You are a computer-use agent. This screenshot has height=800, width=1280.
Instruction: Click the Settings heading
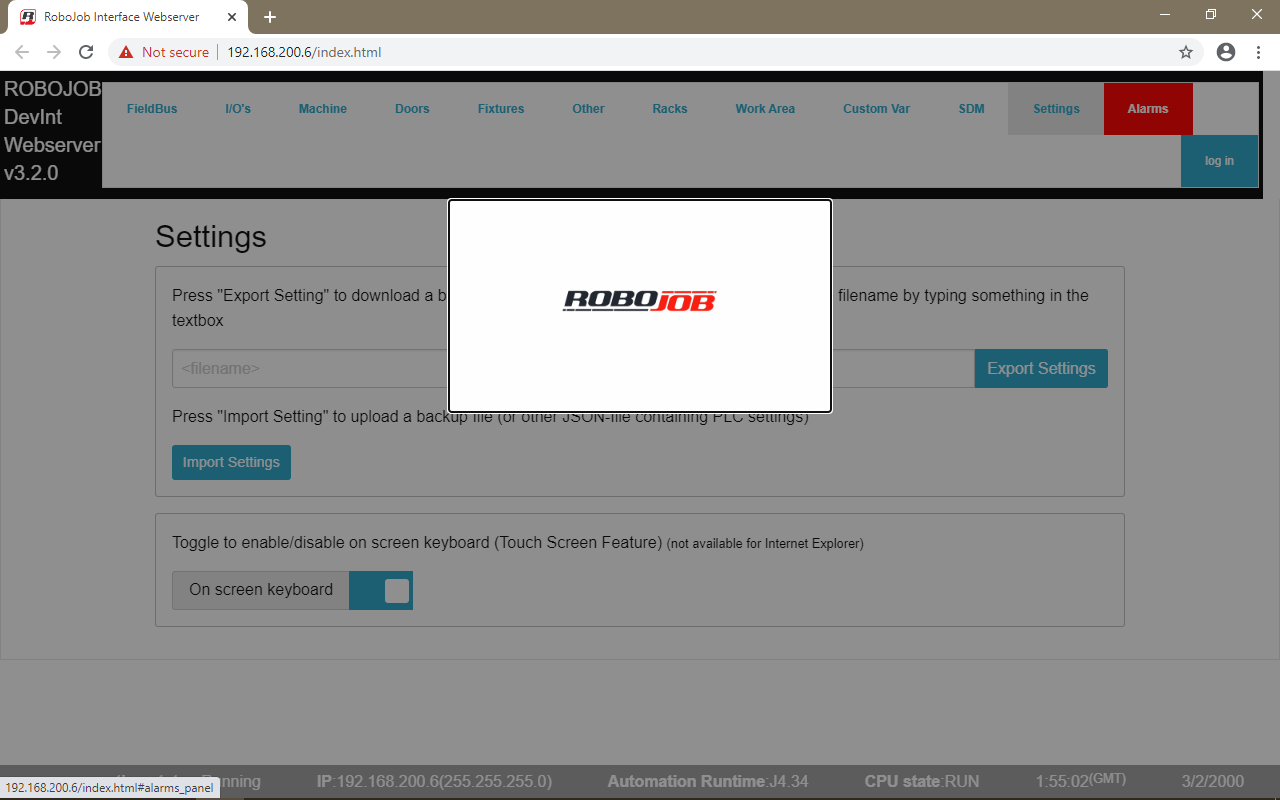[x=211, y=237]
